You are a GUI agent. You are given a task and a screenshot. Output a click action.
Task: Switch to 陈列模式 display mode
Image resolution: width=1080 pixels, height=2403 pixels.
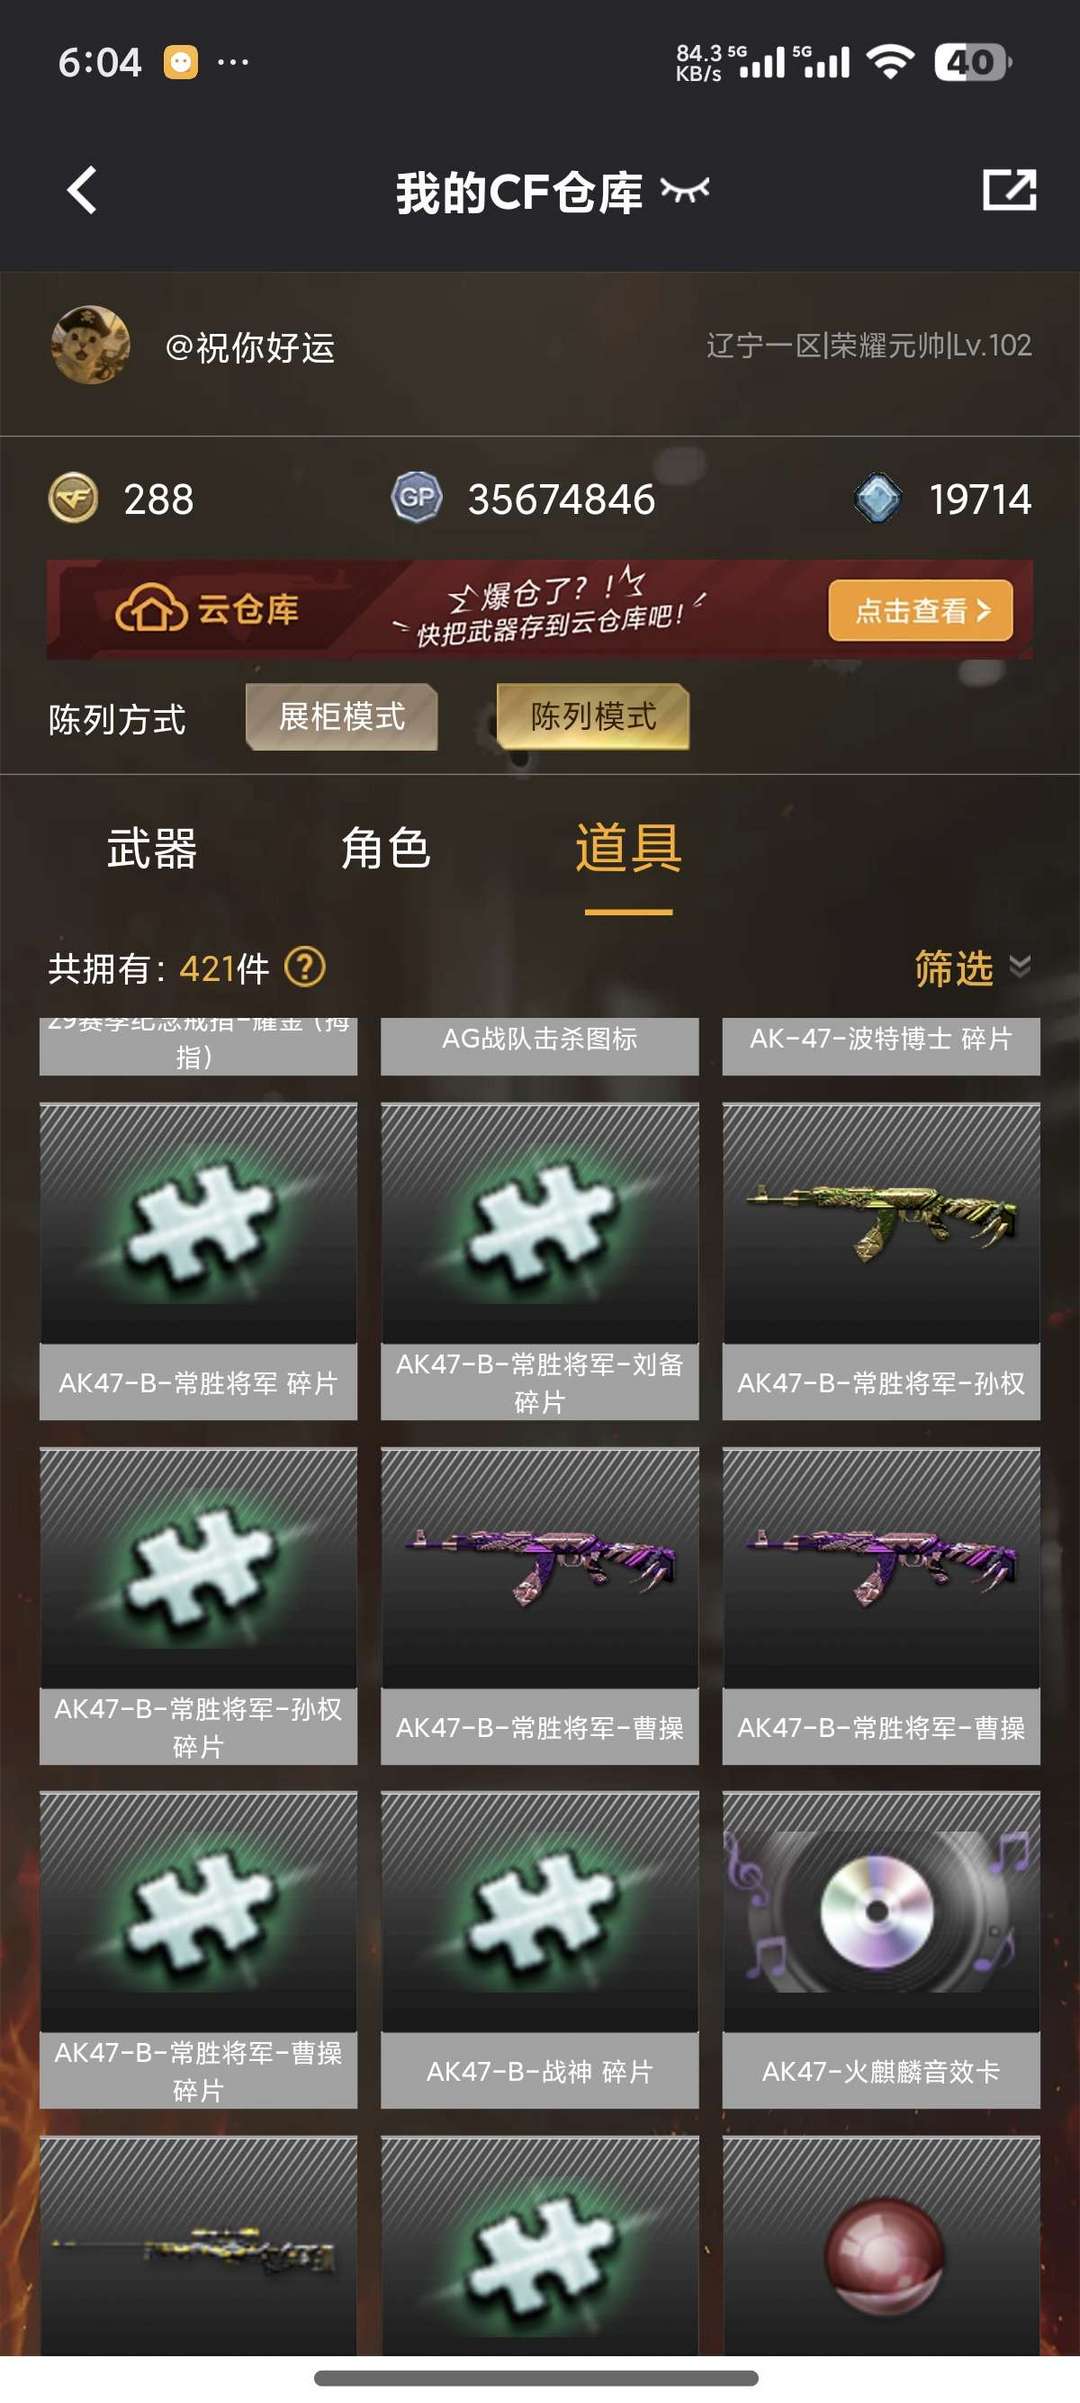pos(593,716)
